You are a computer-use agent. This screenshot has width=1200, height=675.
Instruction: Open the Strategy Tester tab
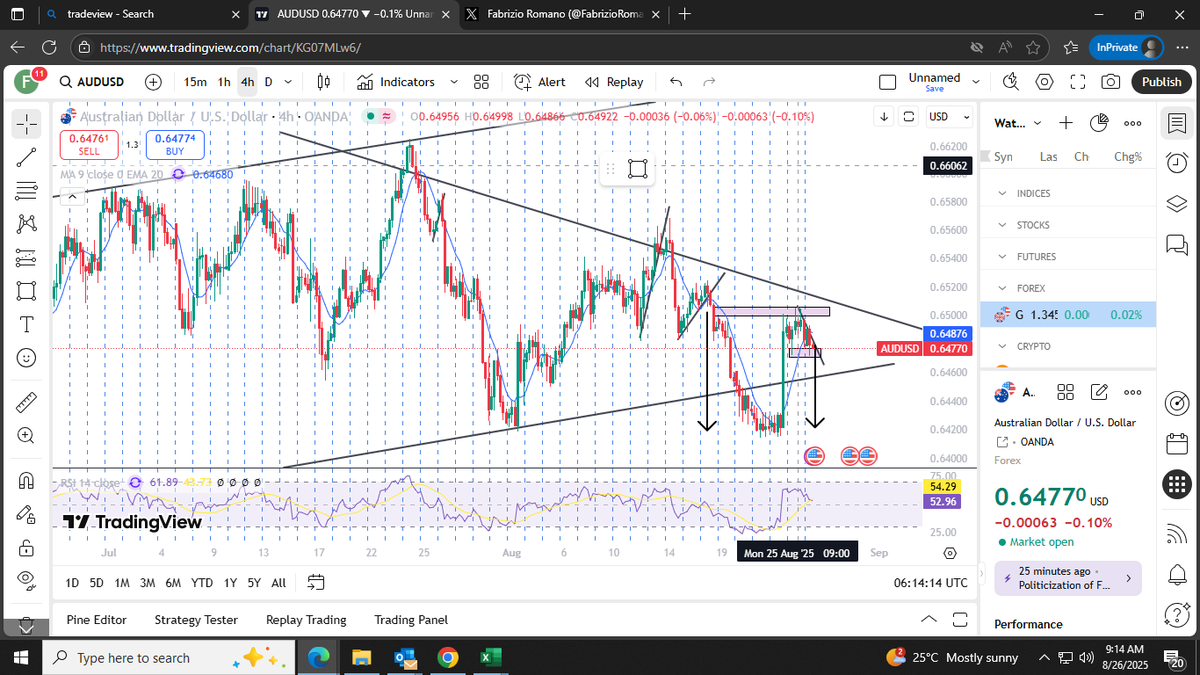(196, 620)
